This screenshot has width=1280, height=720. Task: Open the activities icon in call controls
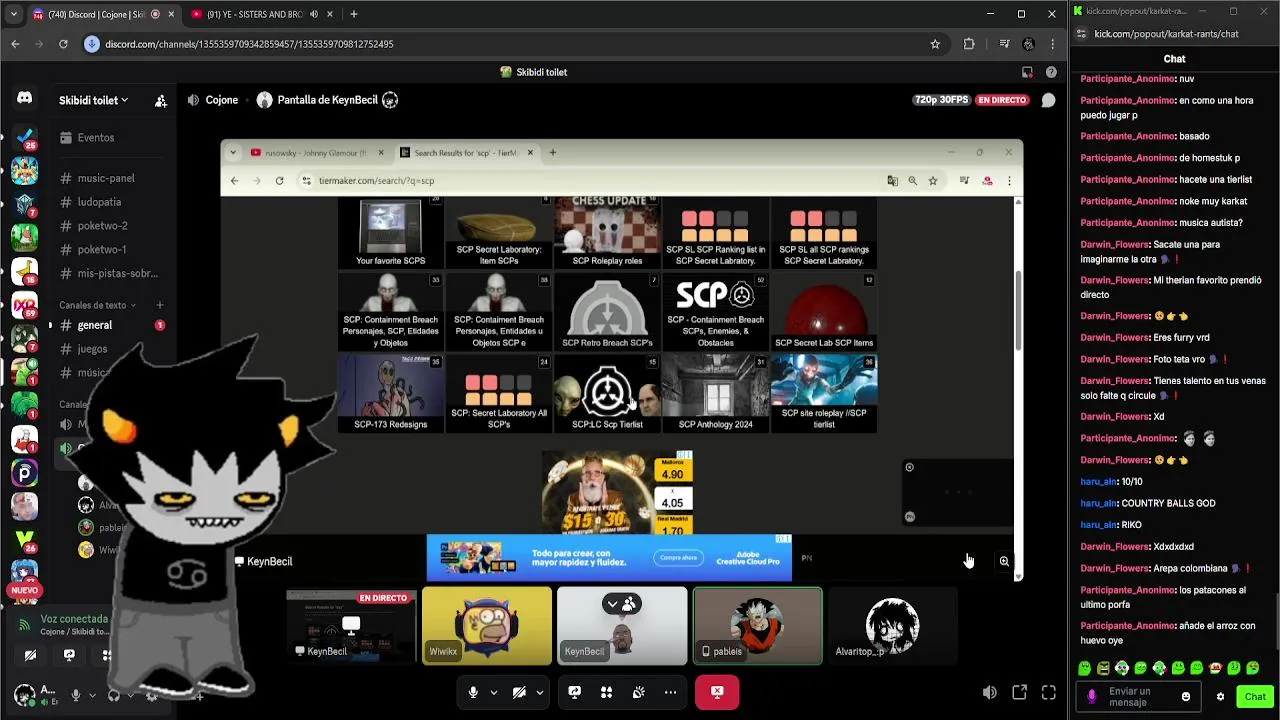pyautogui.click(x=606, y=692)
